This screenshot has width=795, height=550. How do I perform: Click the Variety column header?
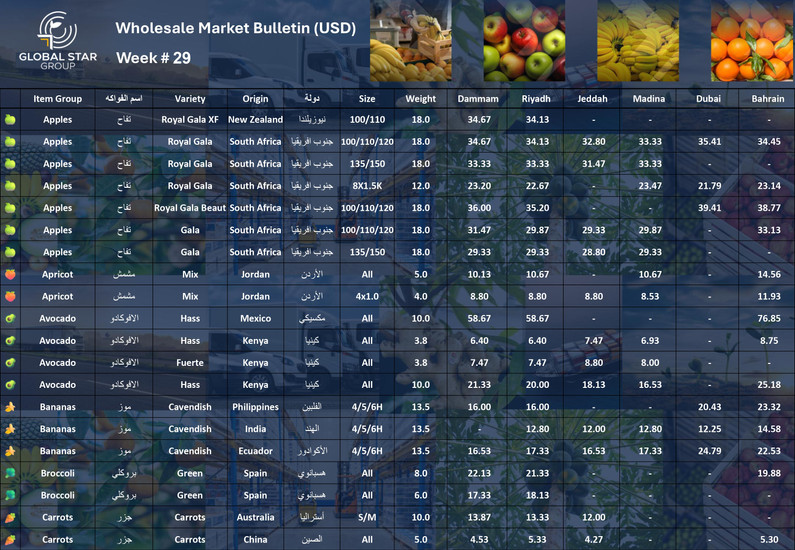[190, 99]
